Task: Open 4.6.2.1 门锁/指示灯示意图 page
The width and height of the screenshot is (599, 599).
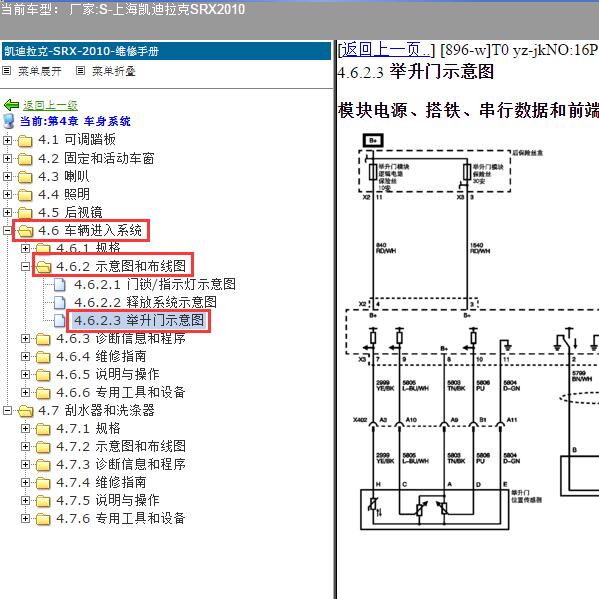Action: click(x=155, y=284)
